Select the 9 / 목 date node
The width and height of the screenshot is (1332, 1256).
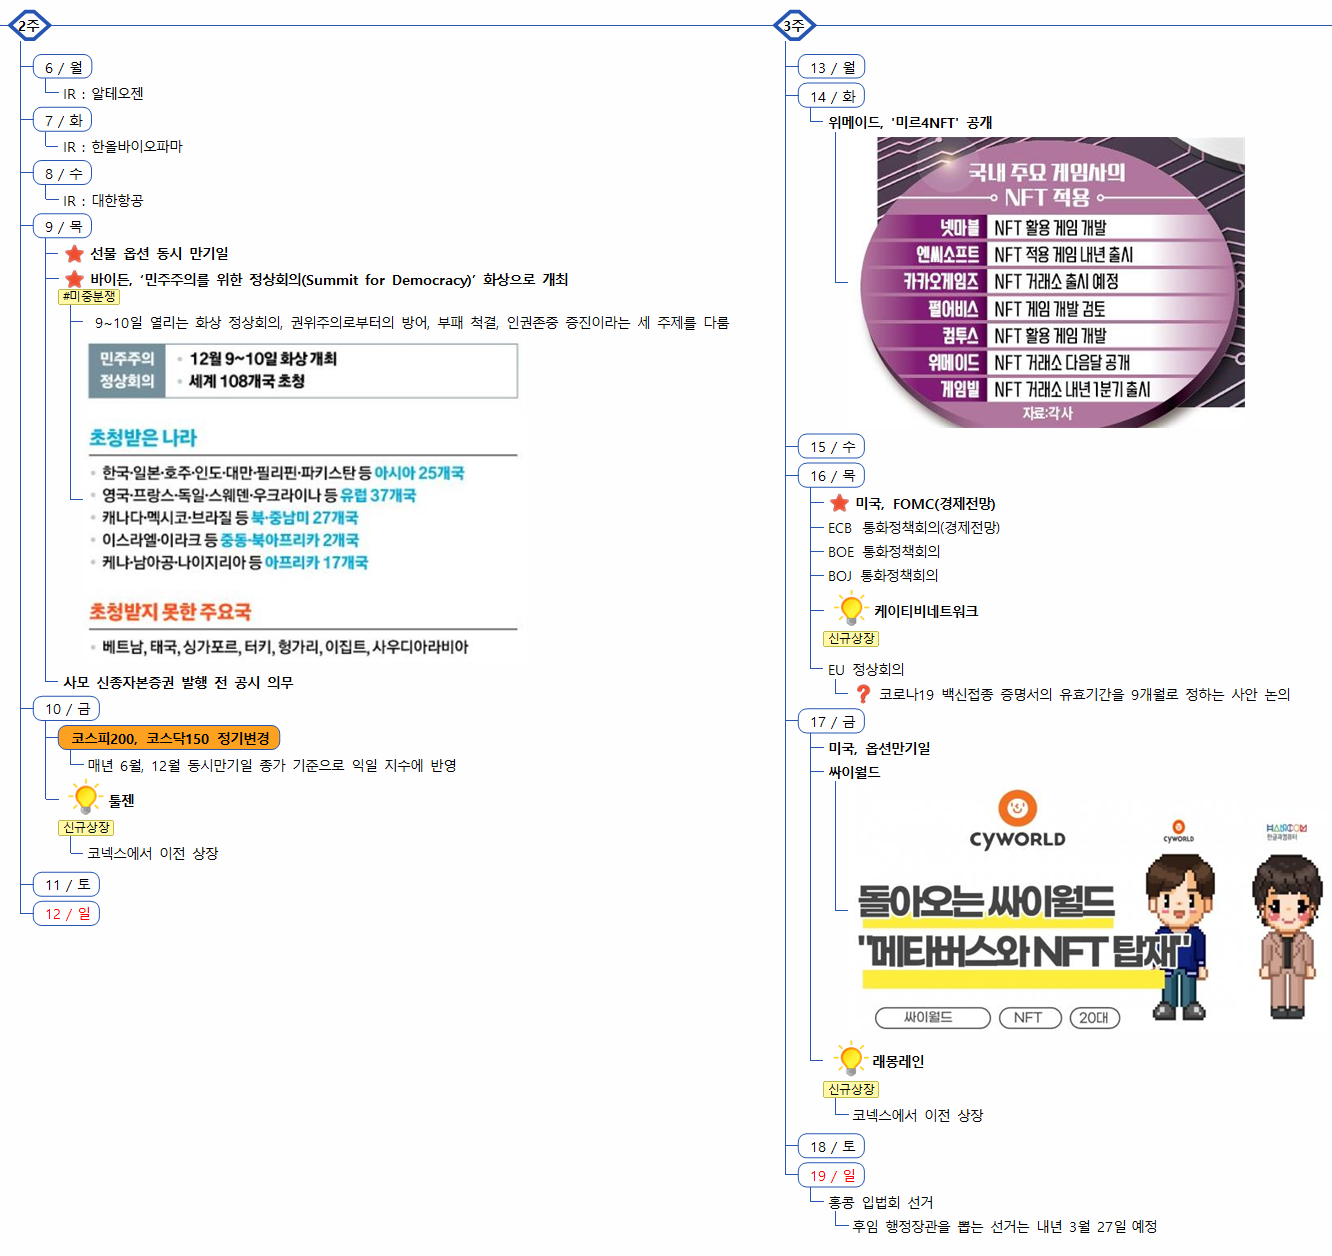pos(63,226)
